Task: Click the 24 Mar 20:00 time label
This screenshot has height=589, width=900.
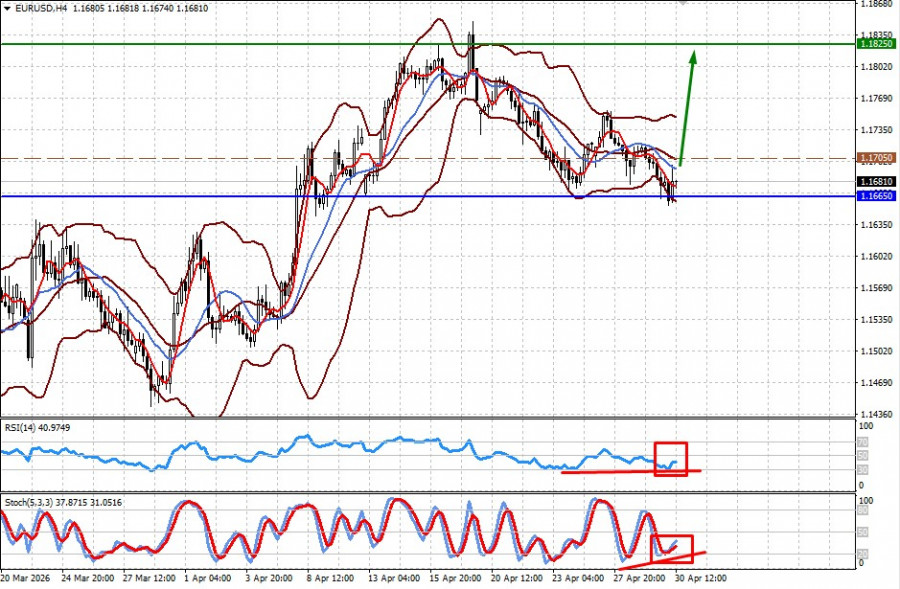Action: pos(87,578)
